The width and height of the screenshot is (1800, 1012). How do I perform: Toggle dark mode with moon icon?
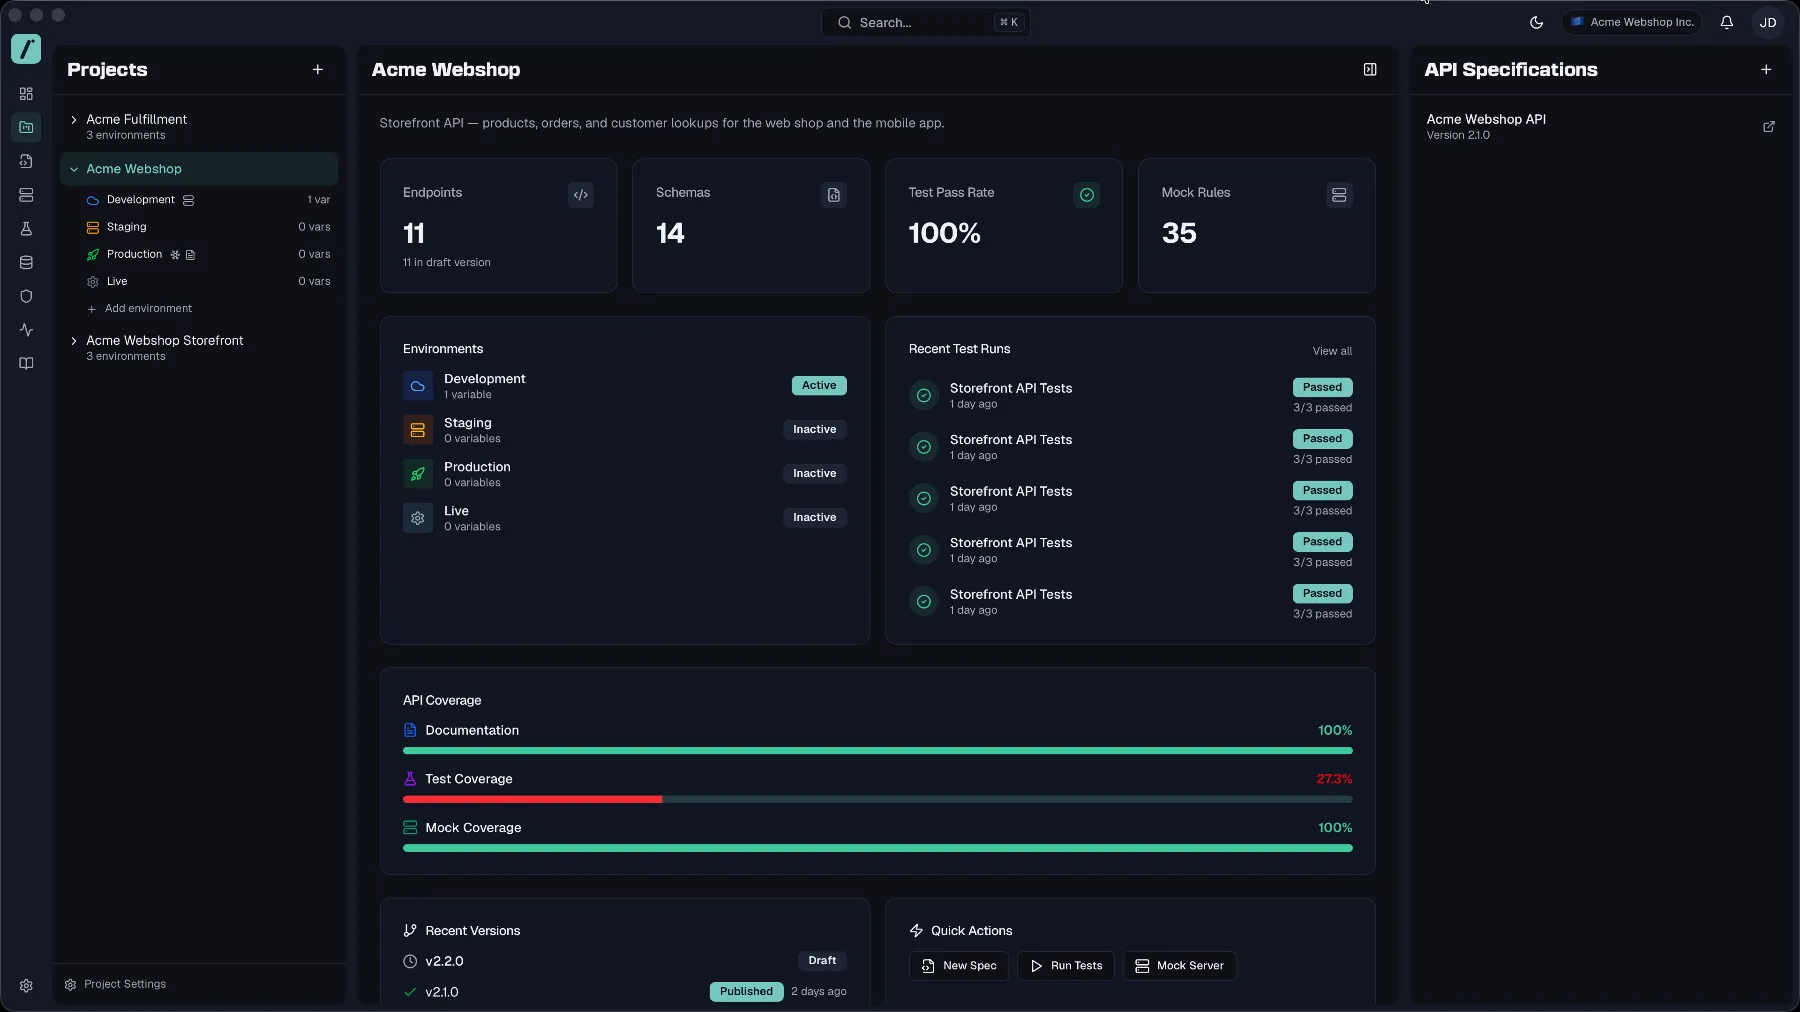pos(1537,22)
